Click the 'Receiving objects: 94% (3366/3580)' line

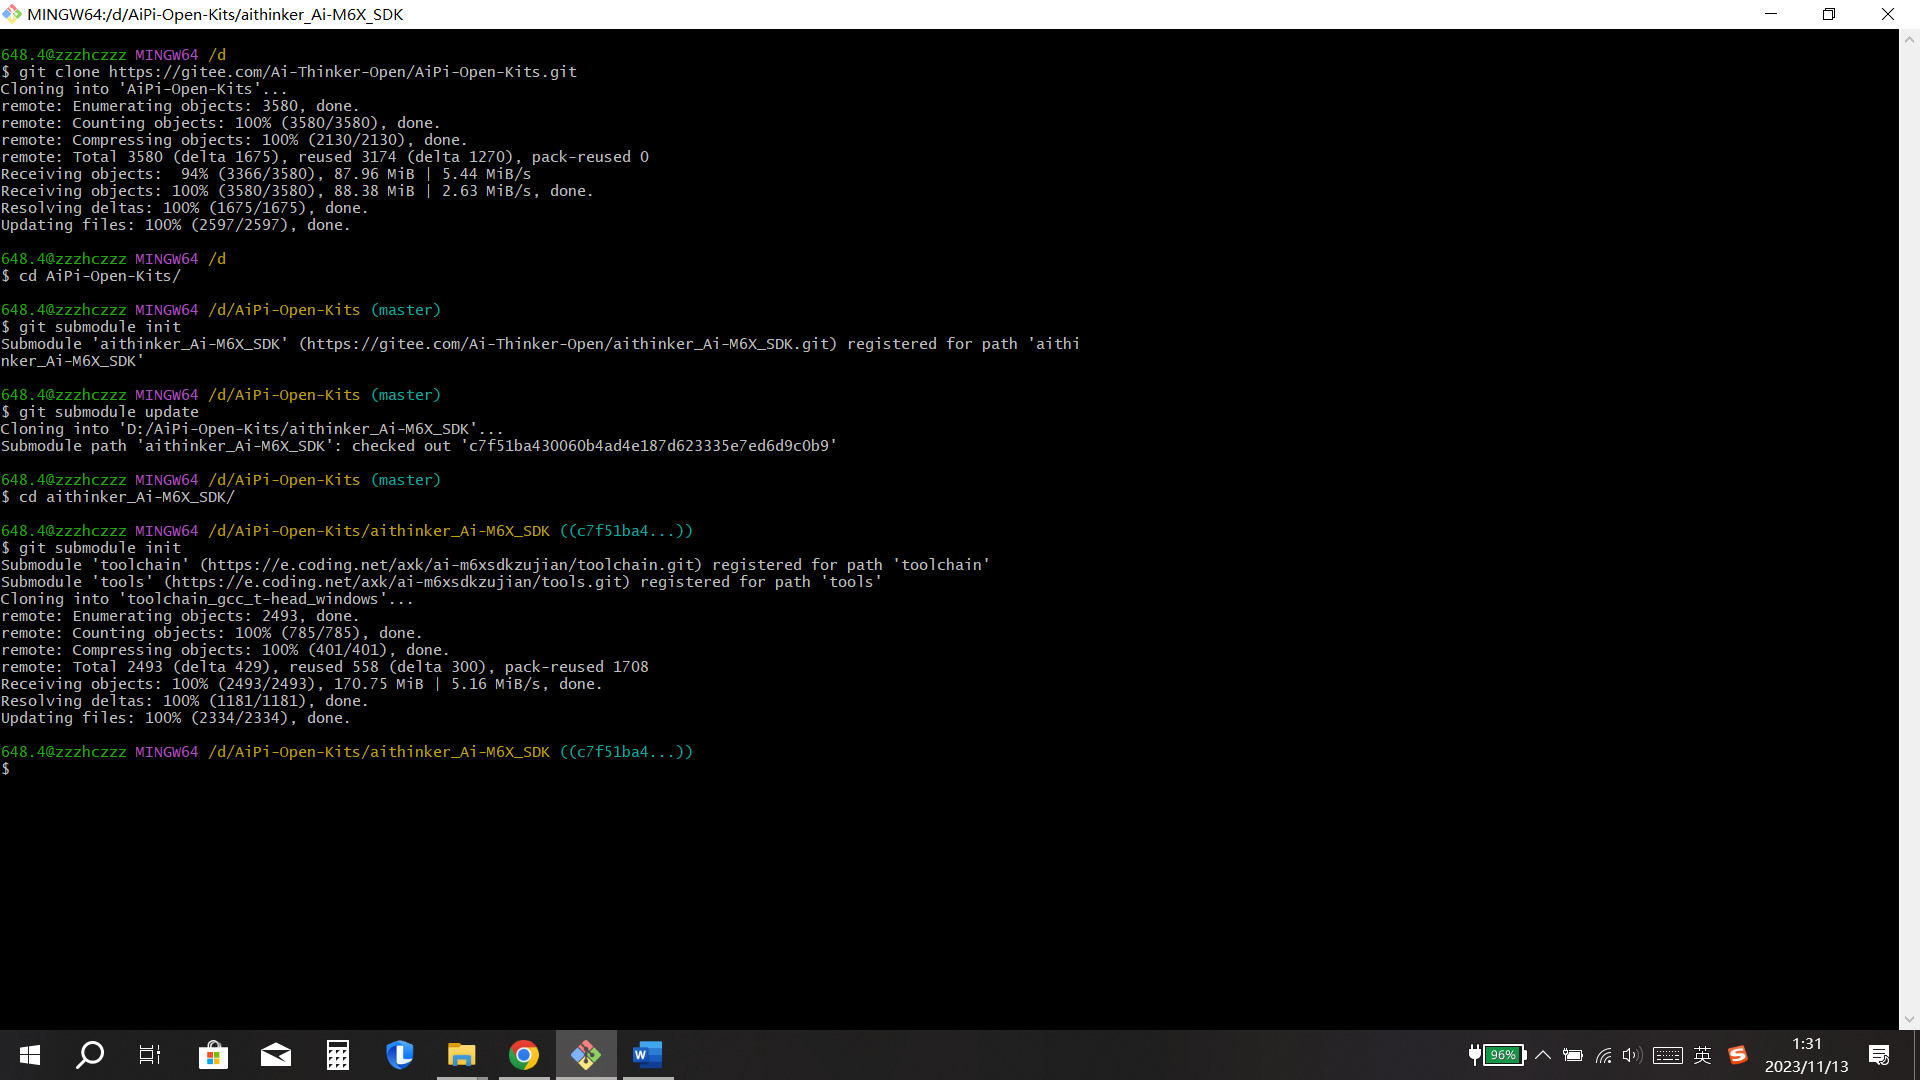(266, 174)
